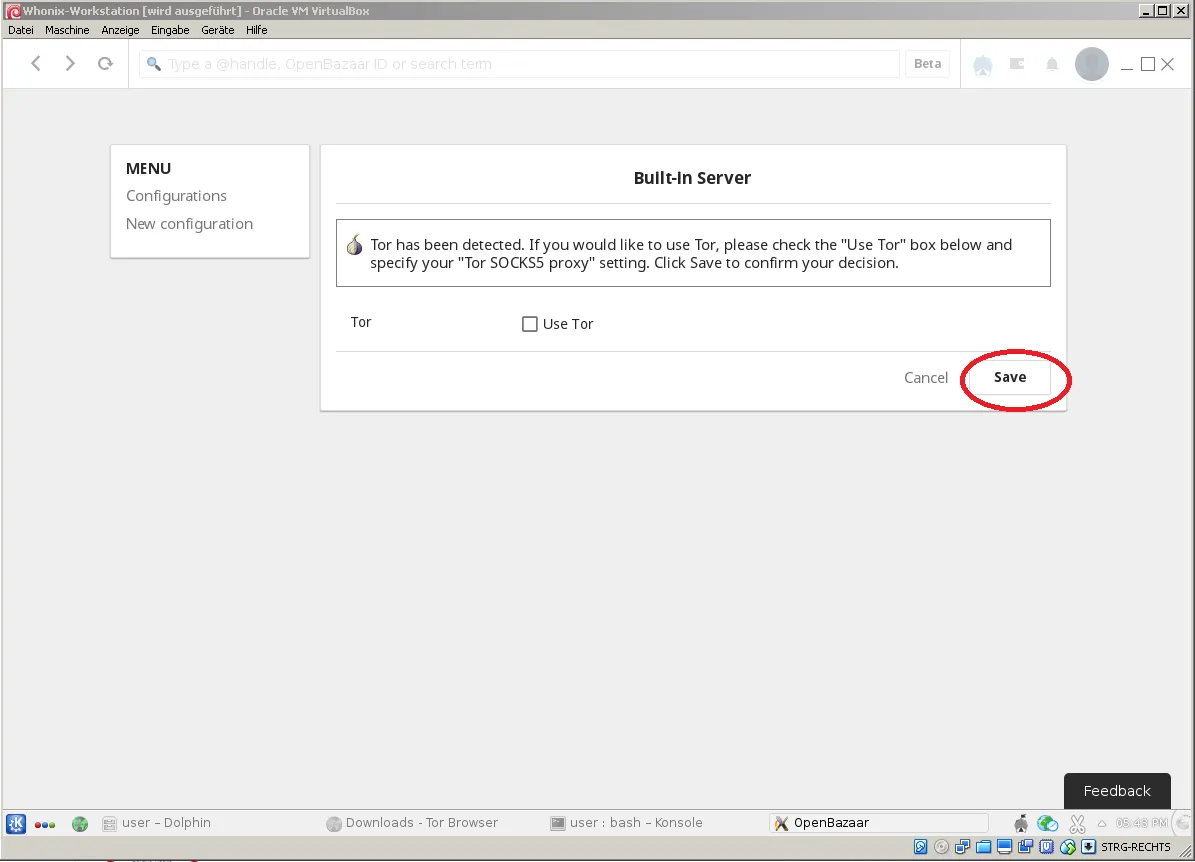The width and height of the screenshot is (1195, 862).
Task: Click the clock in the system tray
Action: point(1141,823)
